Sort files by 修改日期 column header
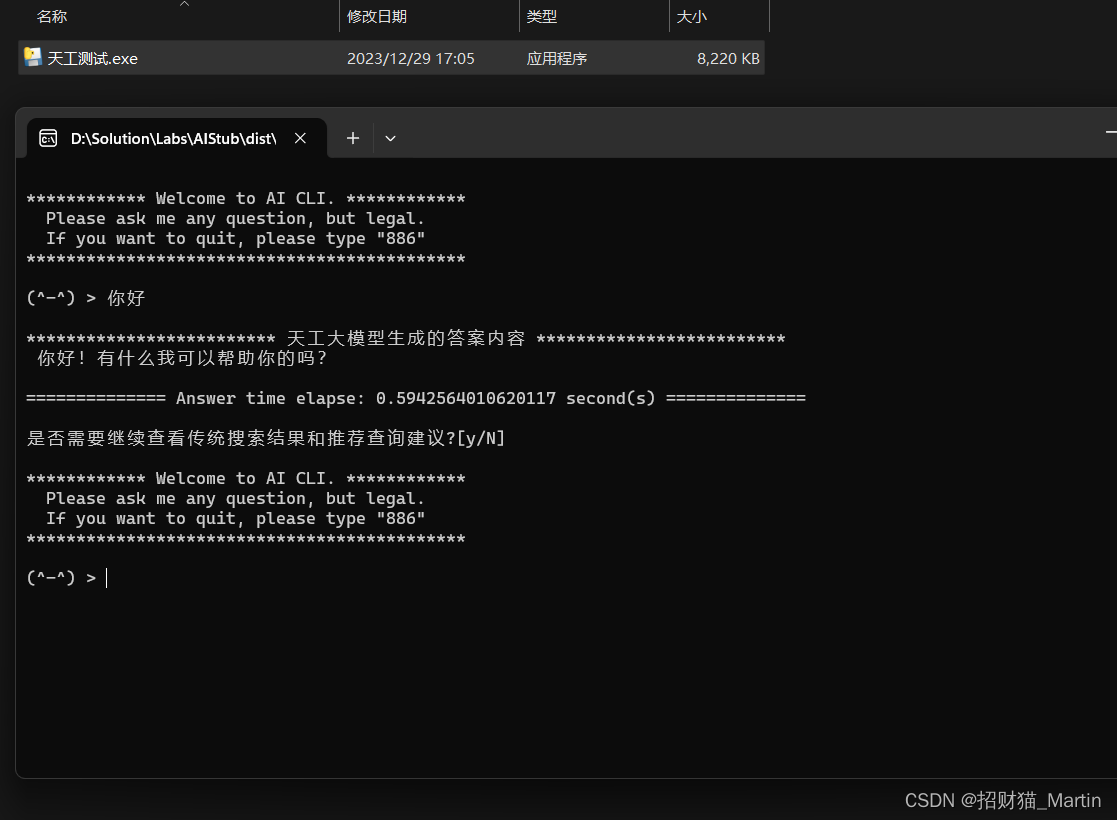Image resolution: width=1117 pixels, height=820 pixels. 377,16
